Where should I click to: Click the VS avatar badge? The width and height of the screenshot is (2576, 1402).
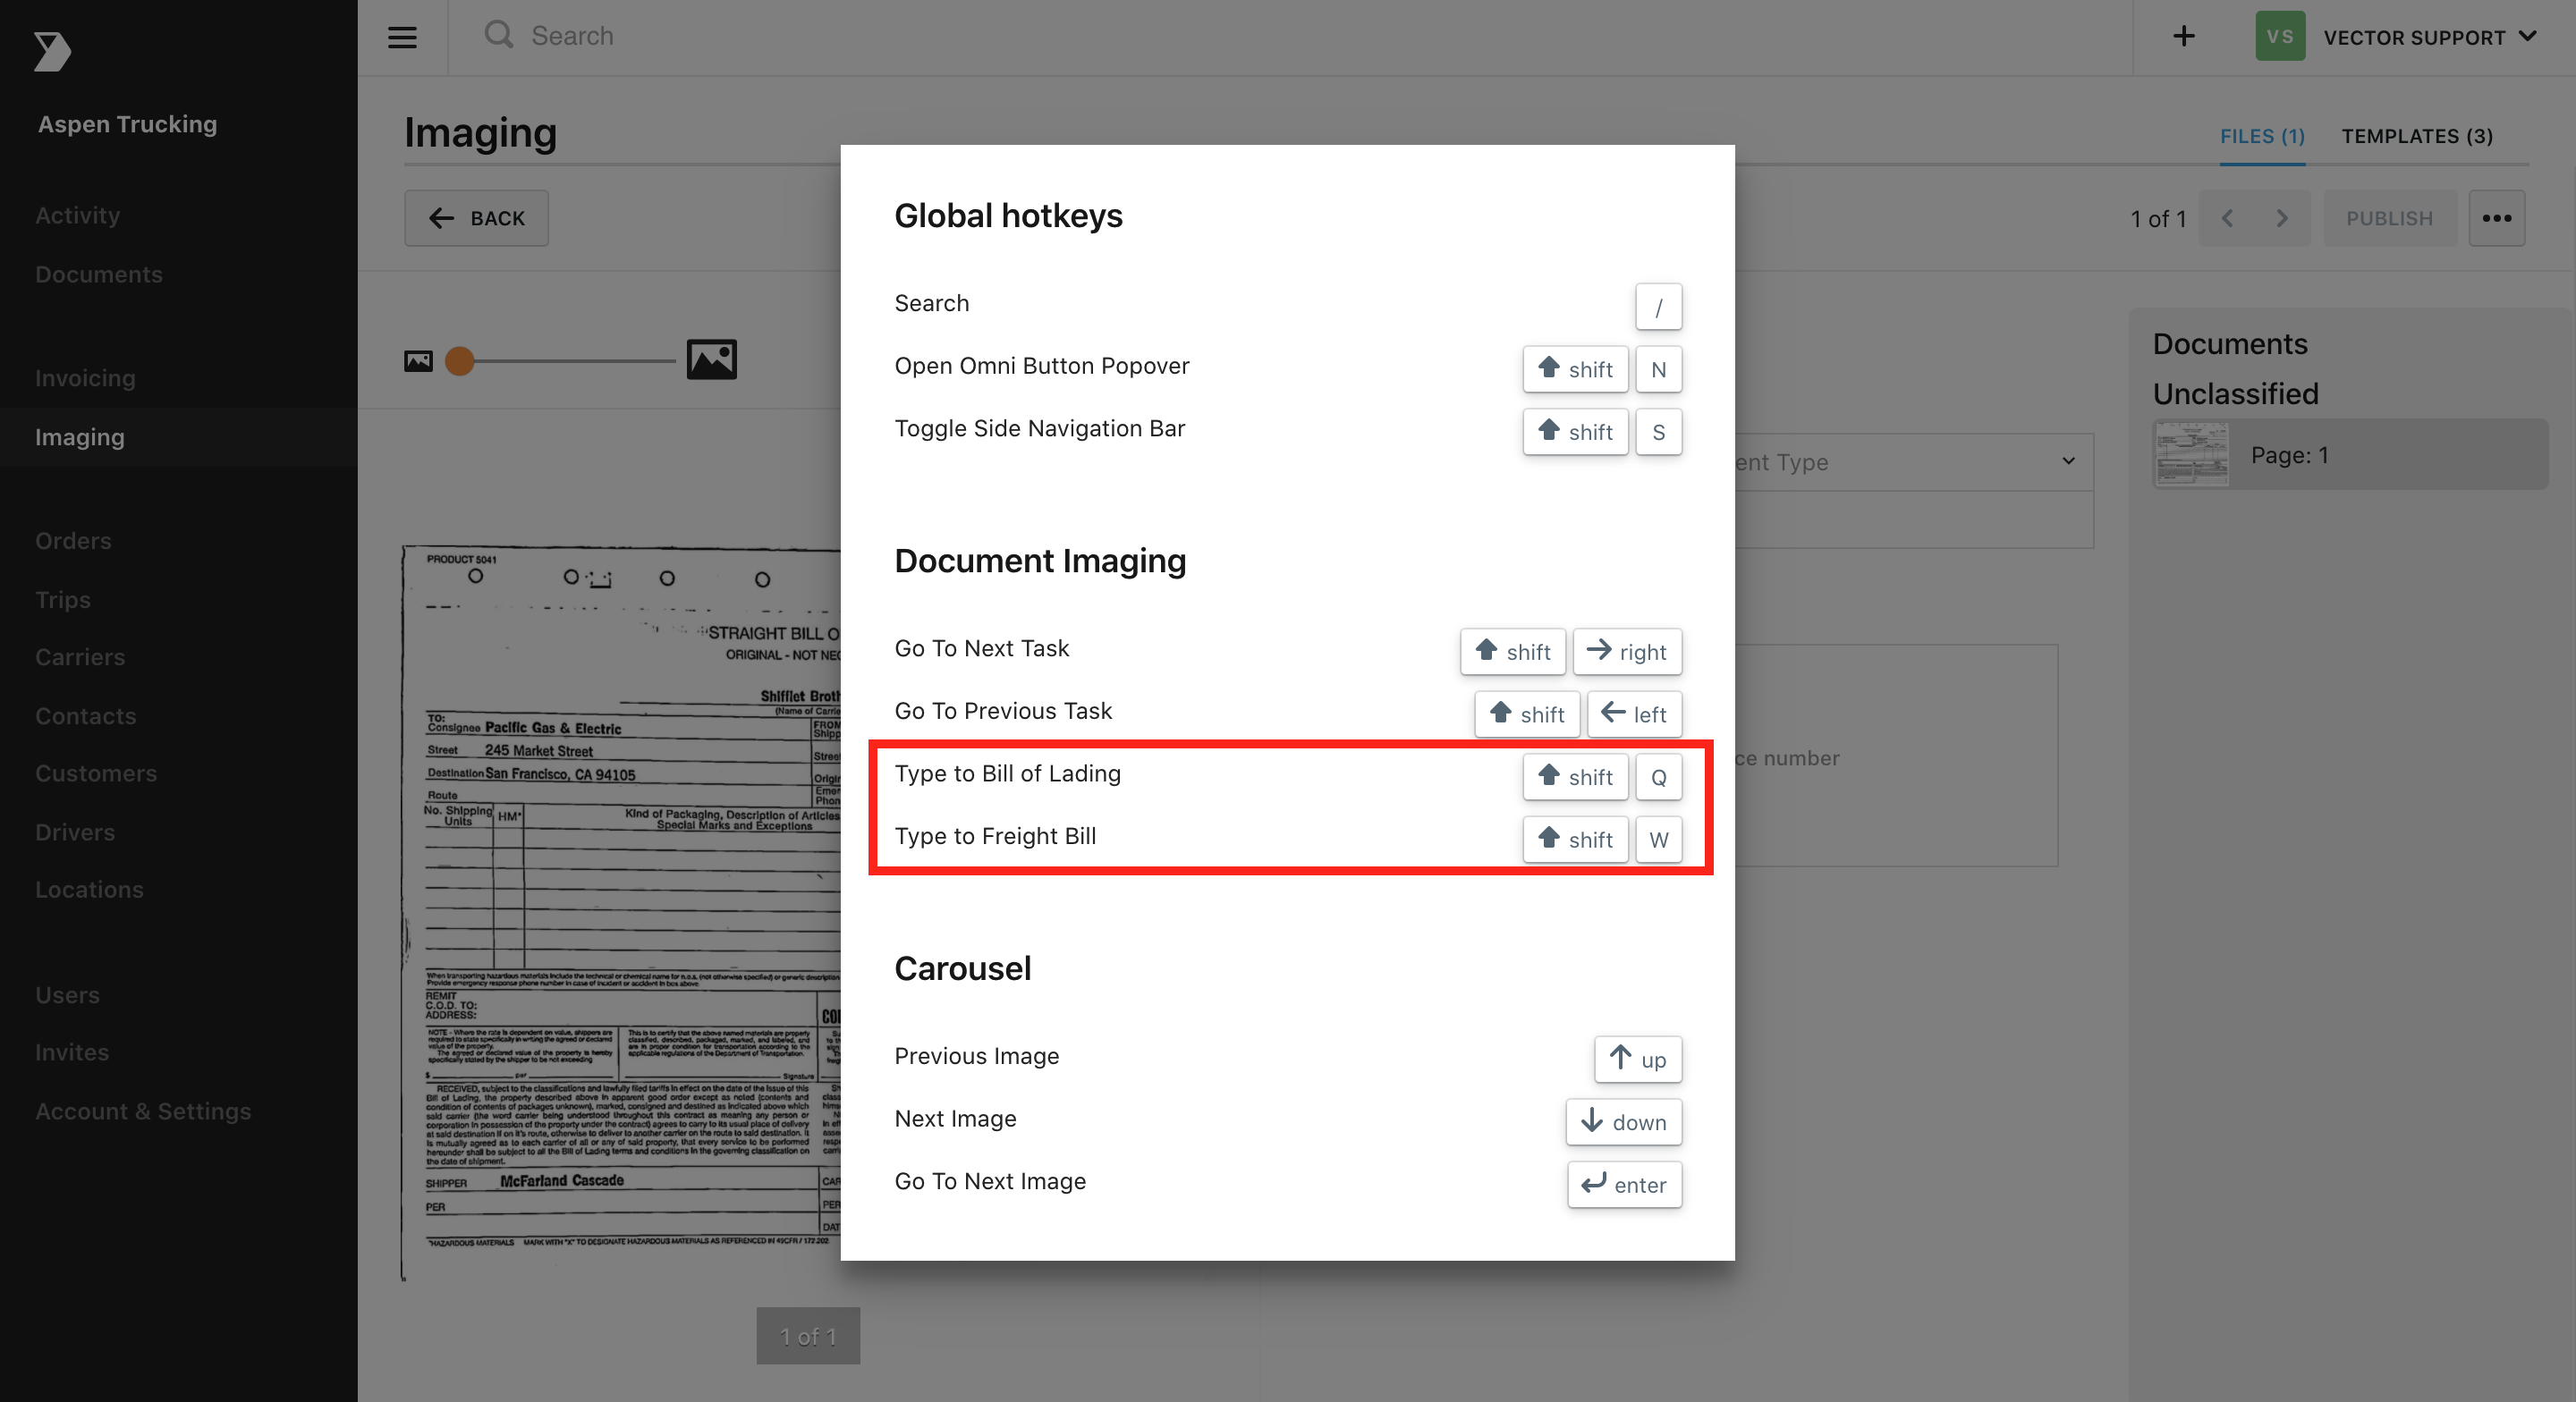[x=2280, y=37]
